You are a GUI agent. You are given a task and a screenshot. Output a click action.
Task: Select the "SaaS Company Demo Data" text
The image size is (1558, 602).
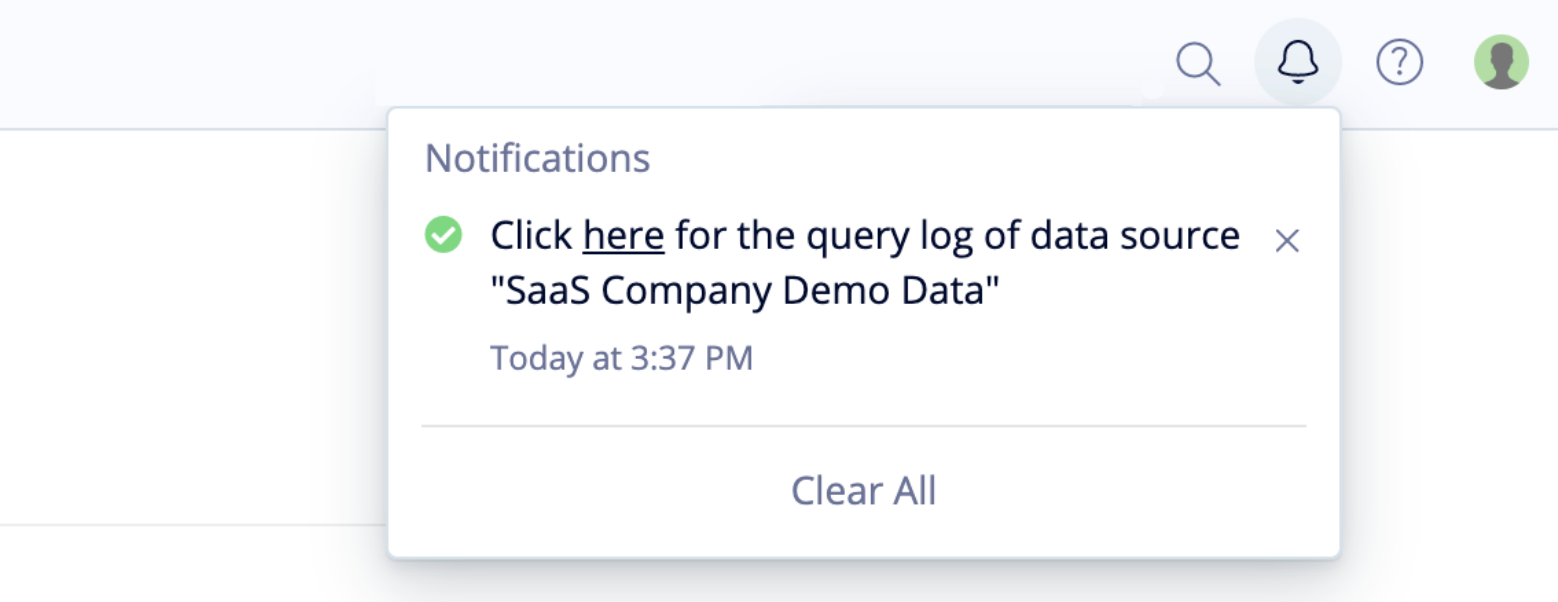[745, 293]
